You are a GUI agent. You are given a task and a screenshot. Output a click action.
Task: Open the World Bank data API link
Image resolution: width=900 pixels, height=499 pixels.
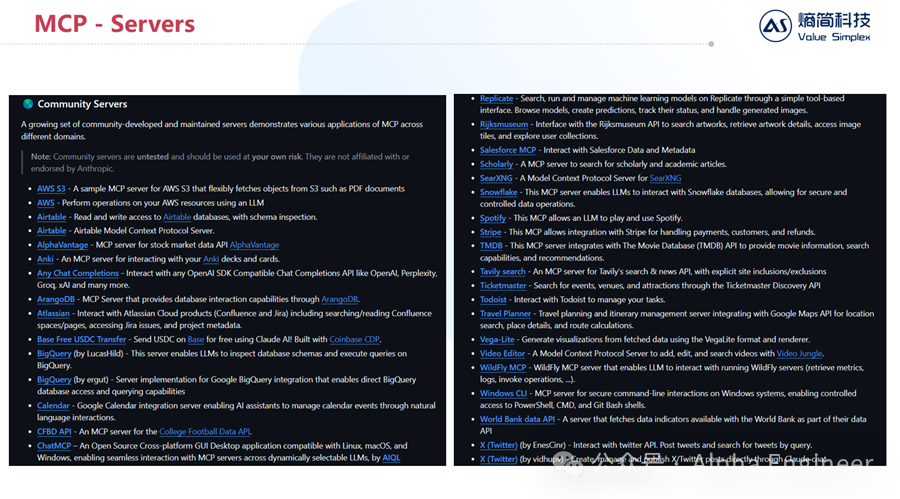[x=517, y=419]
